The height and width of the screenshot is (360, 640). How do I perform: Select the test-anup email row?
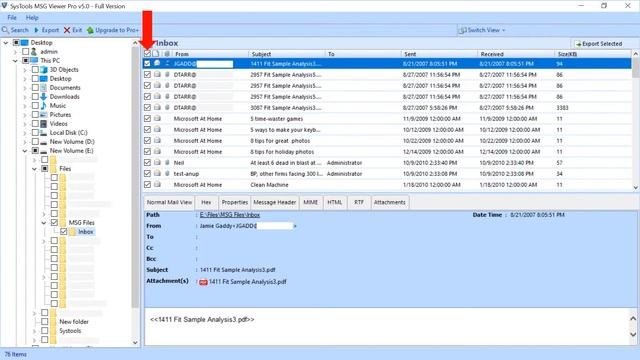pyautogui.click(x=387, y=174)
